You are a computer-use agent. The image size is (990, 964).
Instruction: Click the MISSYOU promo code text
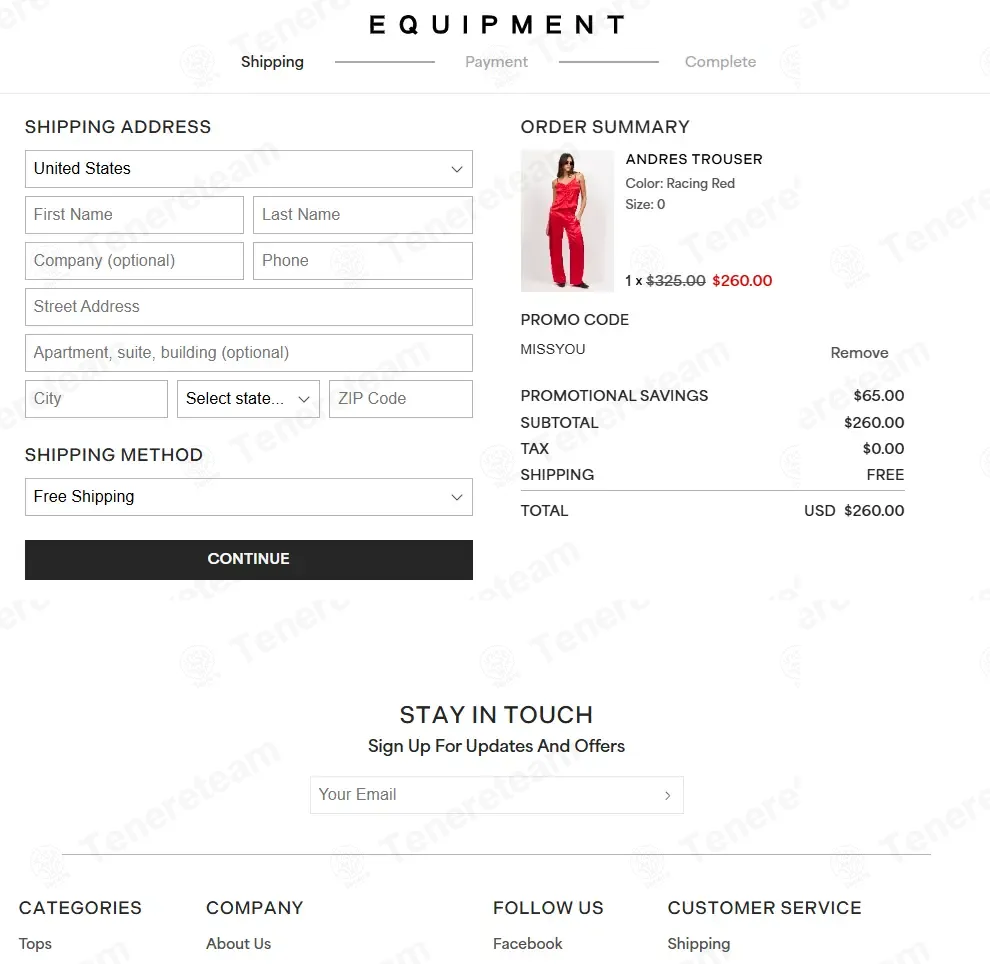pos(552,349)
